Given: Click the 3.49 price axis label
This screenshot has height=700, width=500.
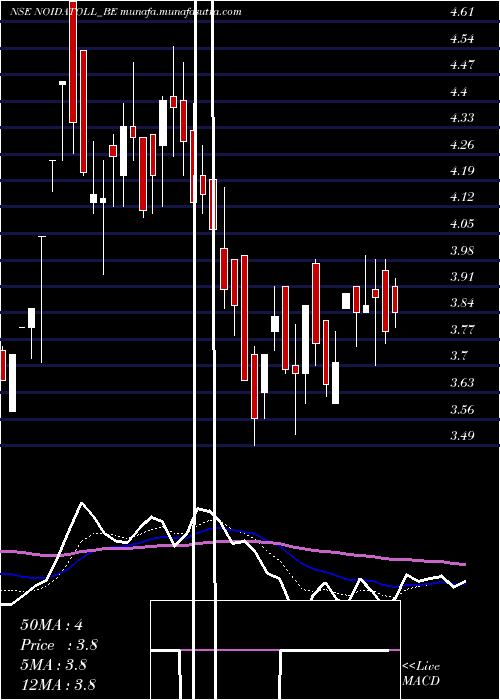Looking at the screenshot, I should 462,435.
